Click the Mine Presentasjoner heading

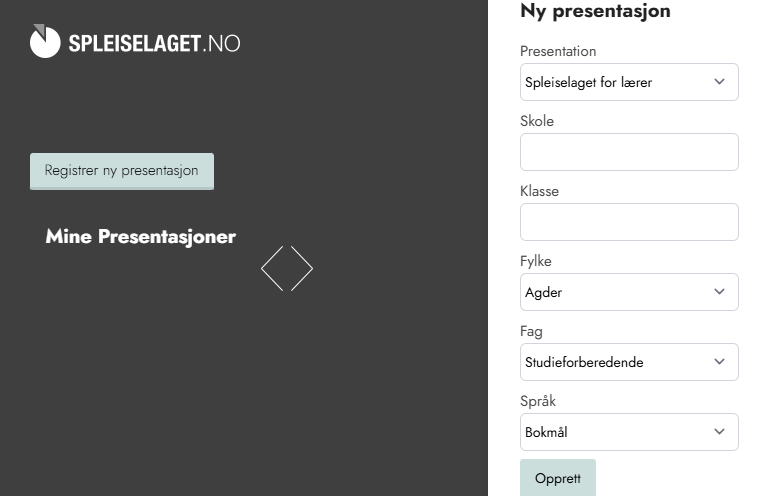click(x=141, y=237)
